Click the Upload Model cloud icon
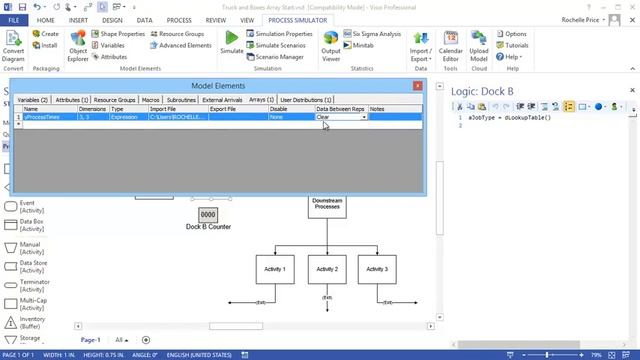The image size is (640, 360). [479, 46]
